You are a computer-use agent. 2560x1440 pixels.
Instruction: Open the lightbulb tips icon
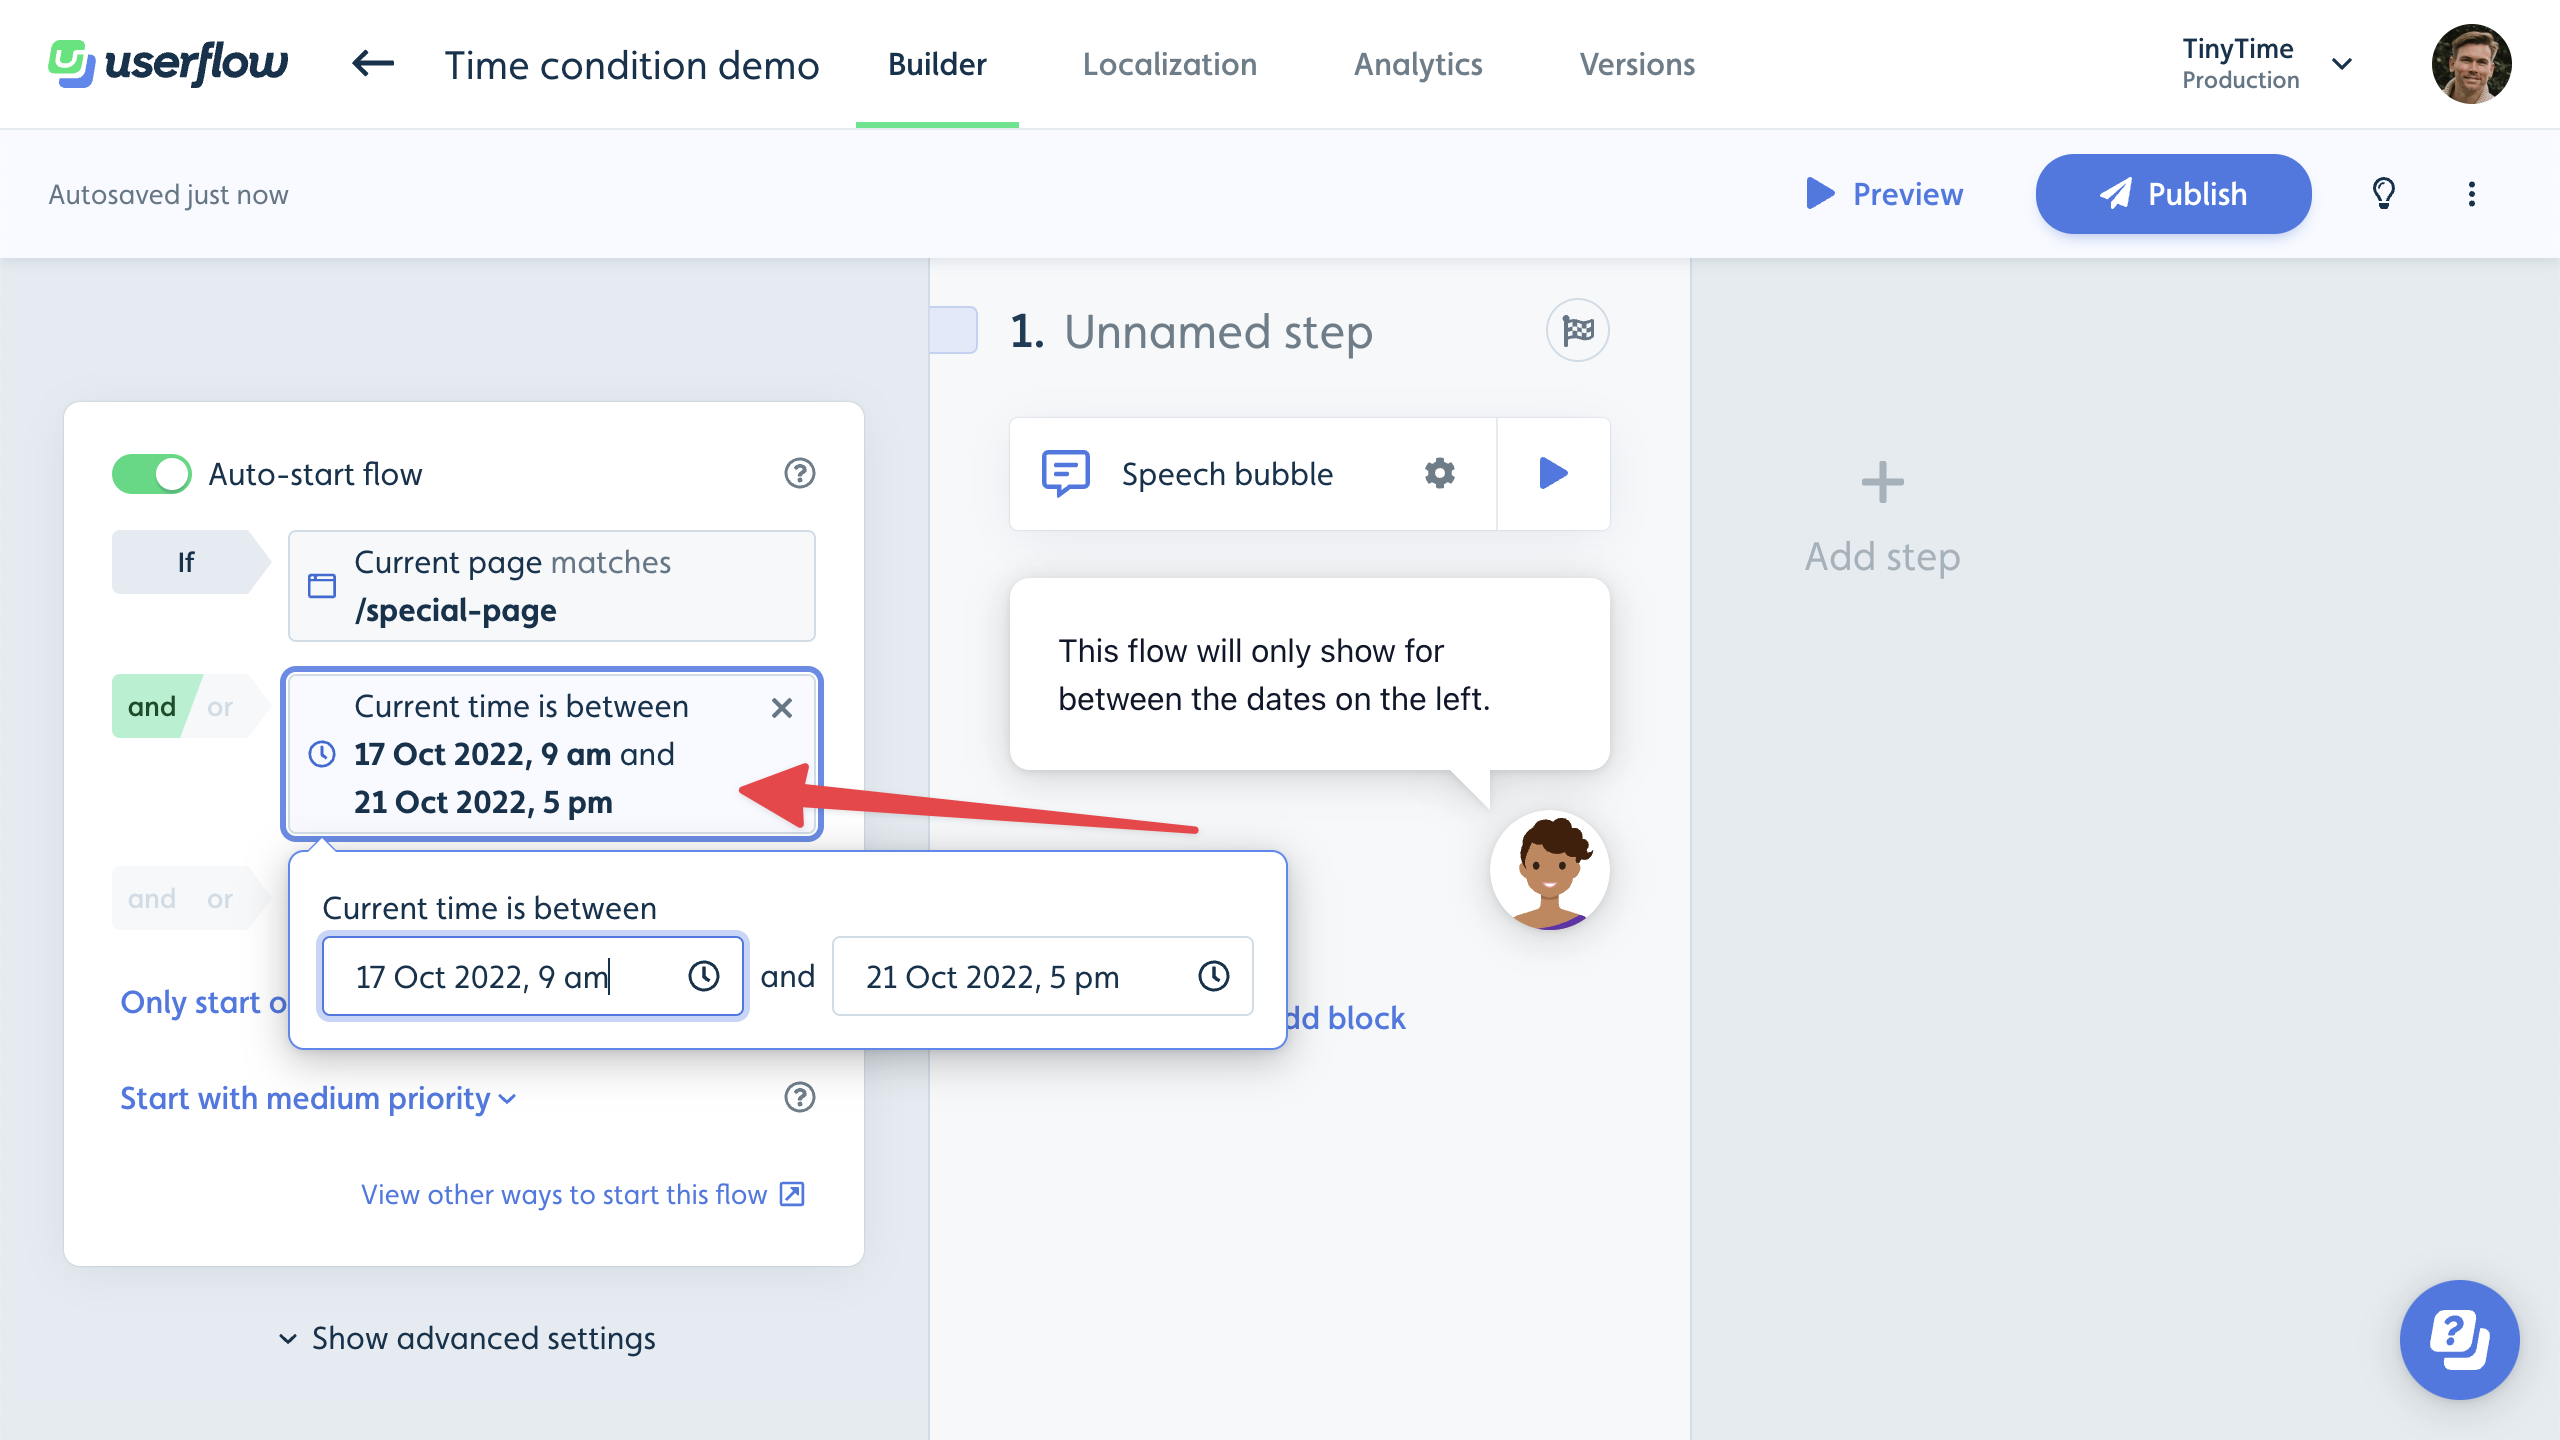click(2384, 193)
